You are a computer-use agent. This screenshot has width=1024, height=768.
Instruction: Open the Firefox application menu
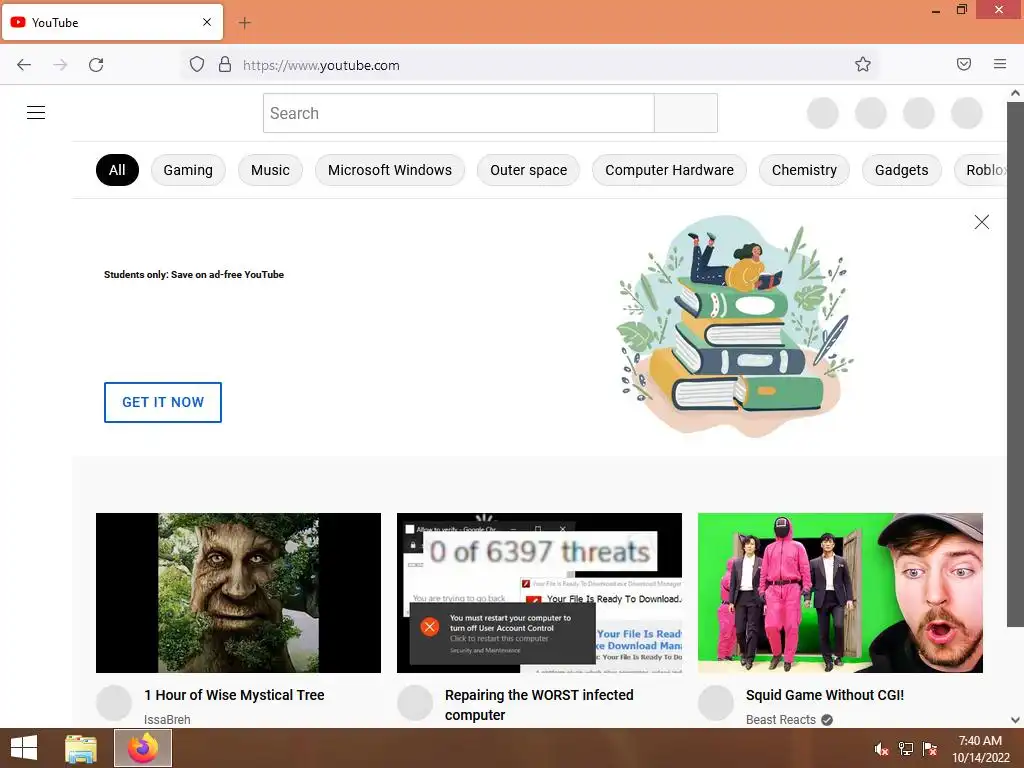point(1000,64)
